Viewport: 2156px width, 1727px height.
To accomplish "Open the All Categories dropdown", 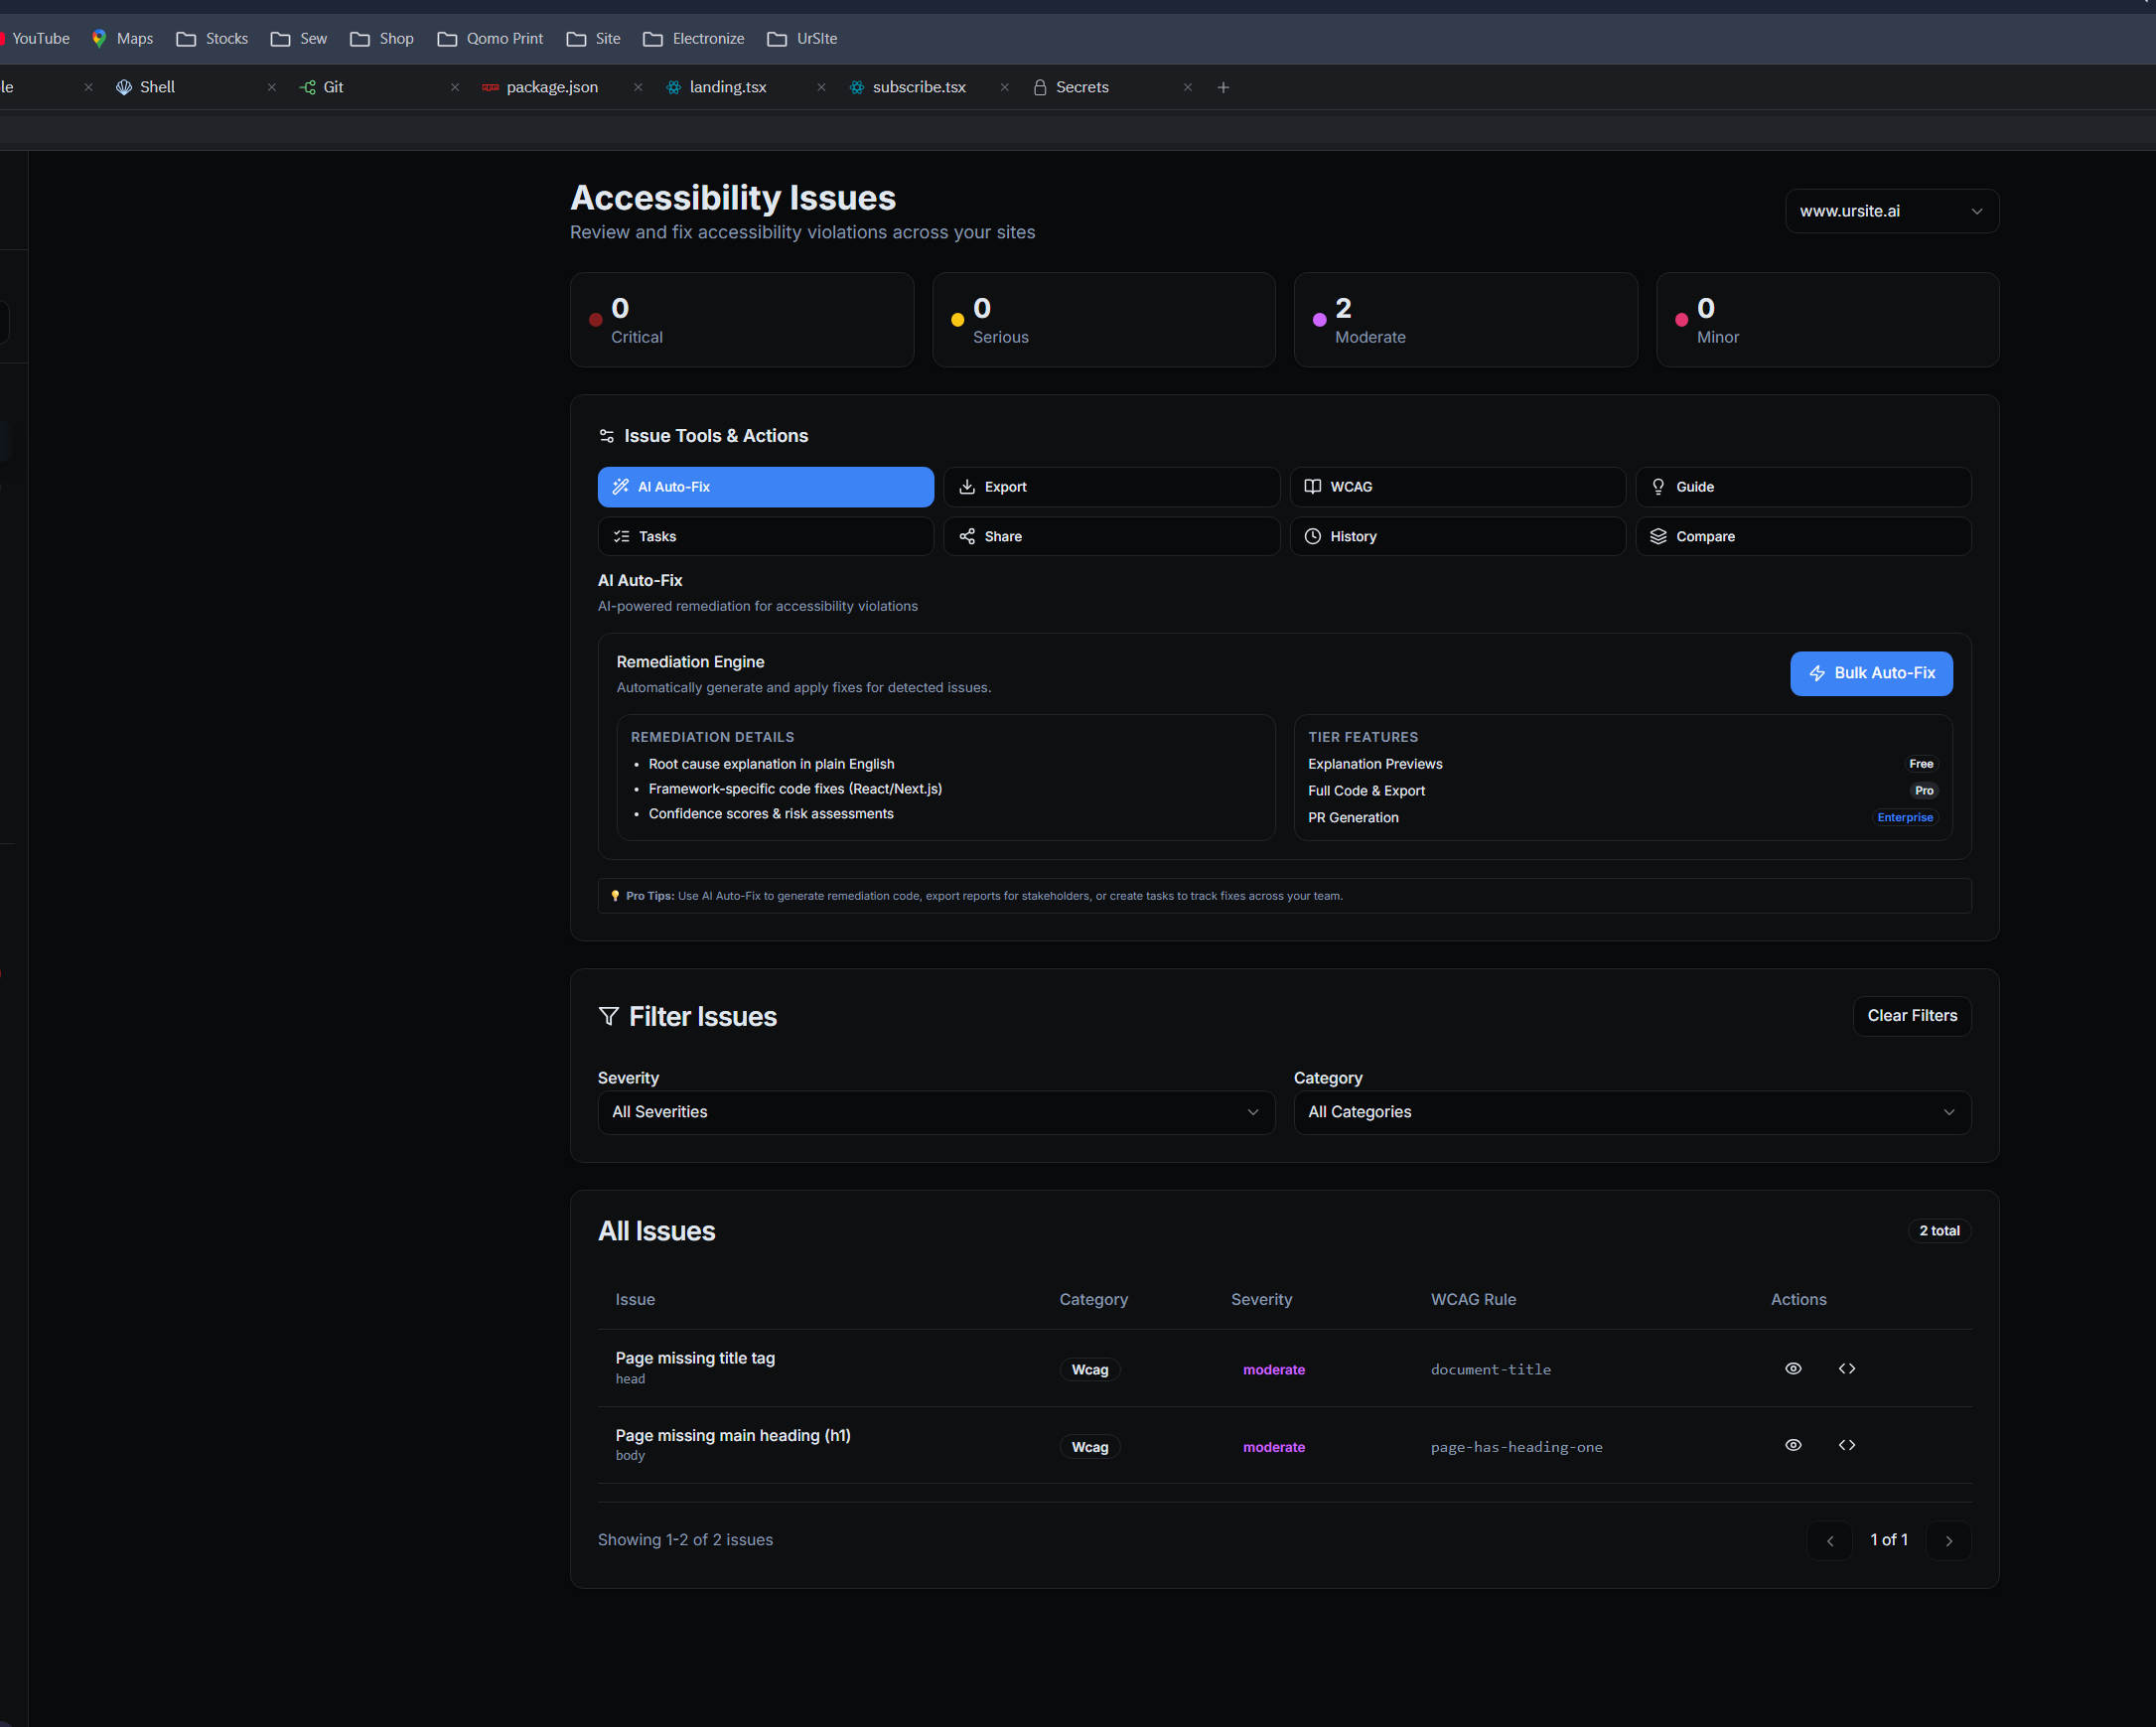I will (x=1631, y=1112).
